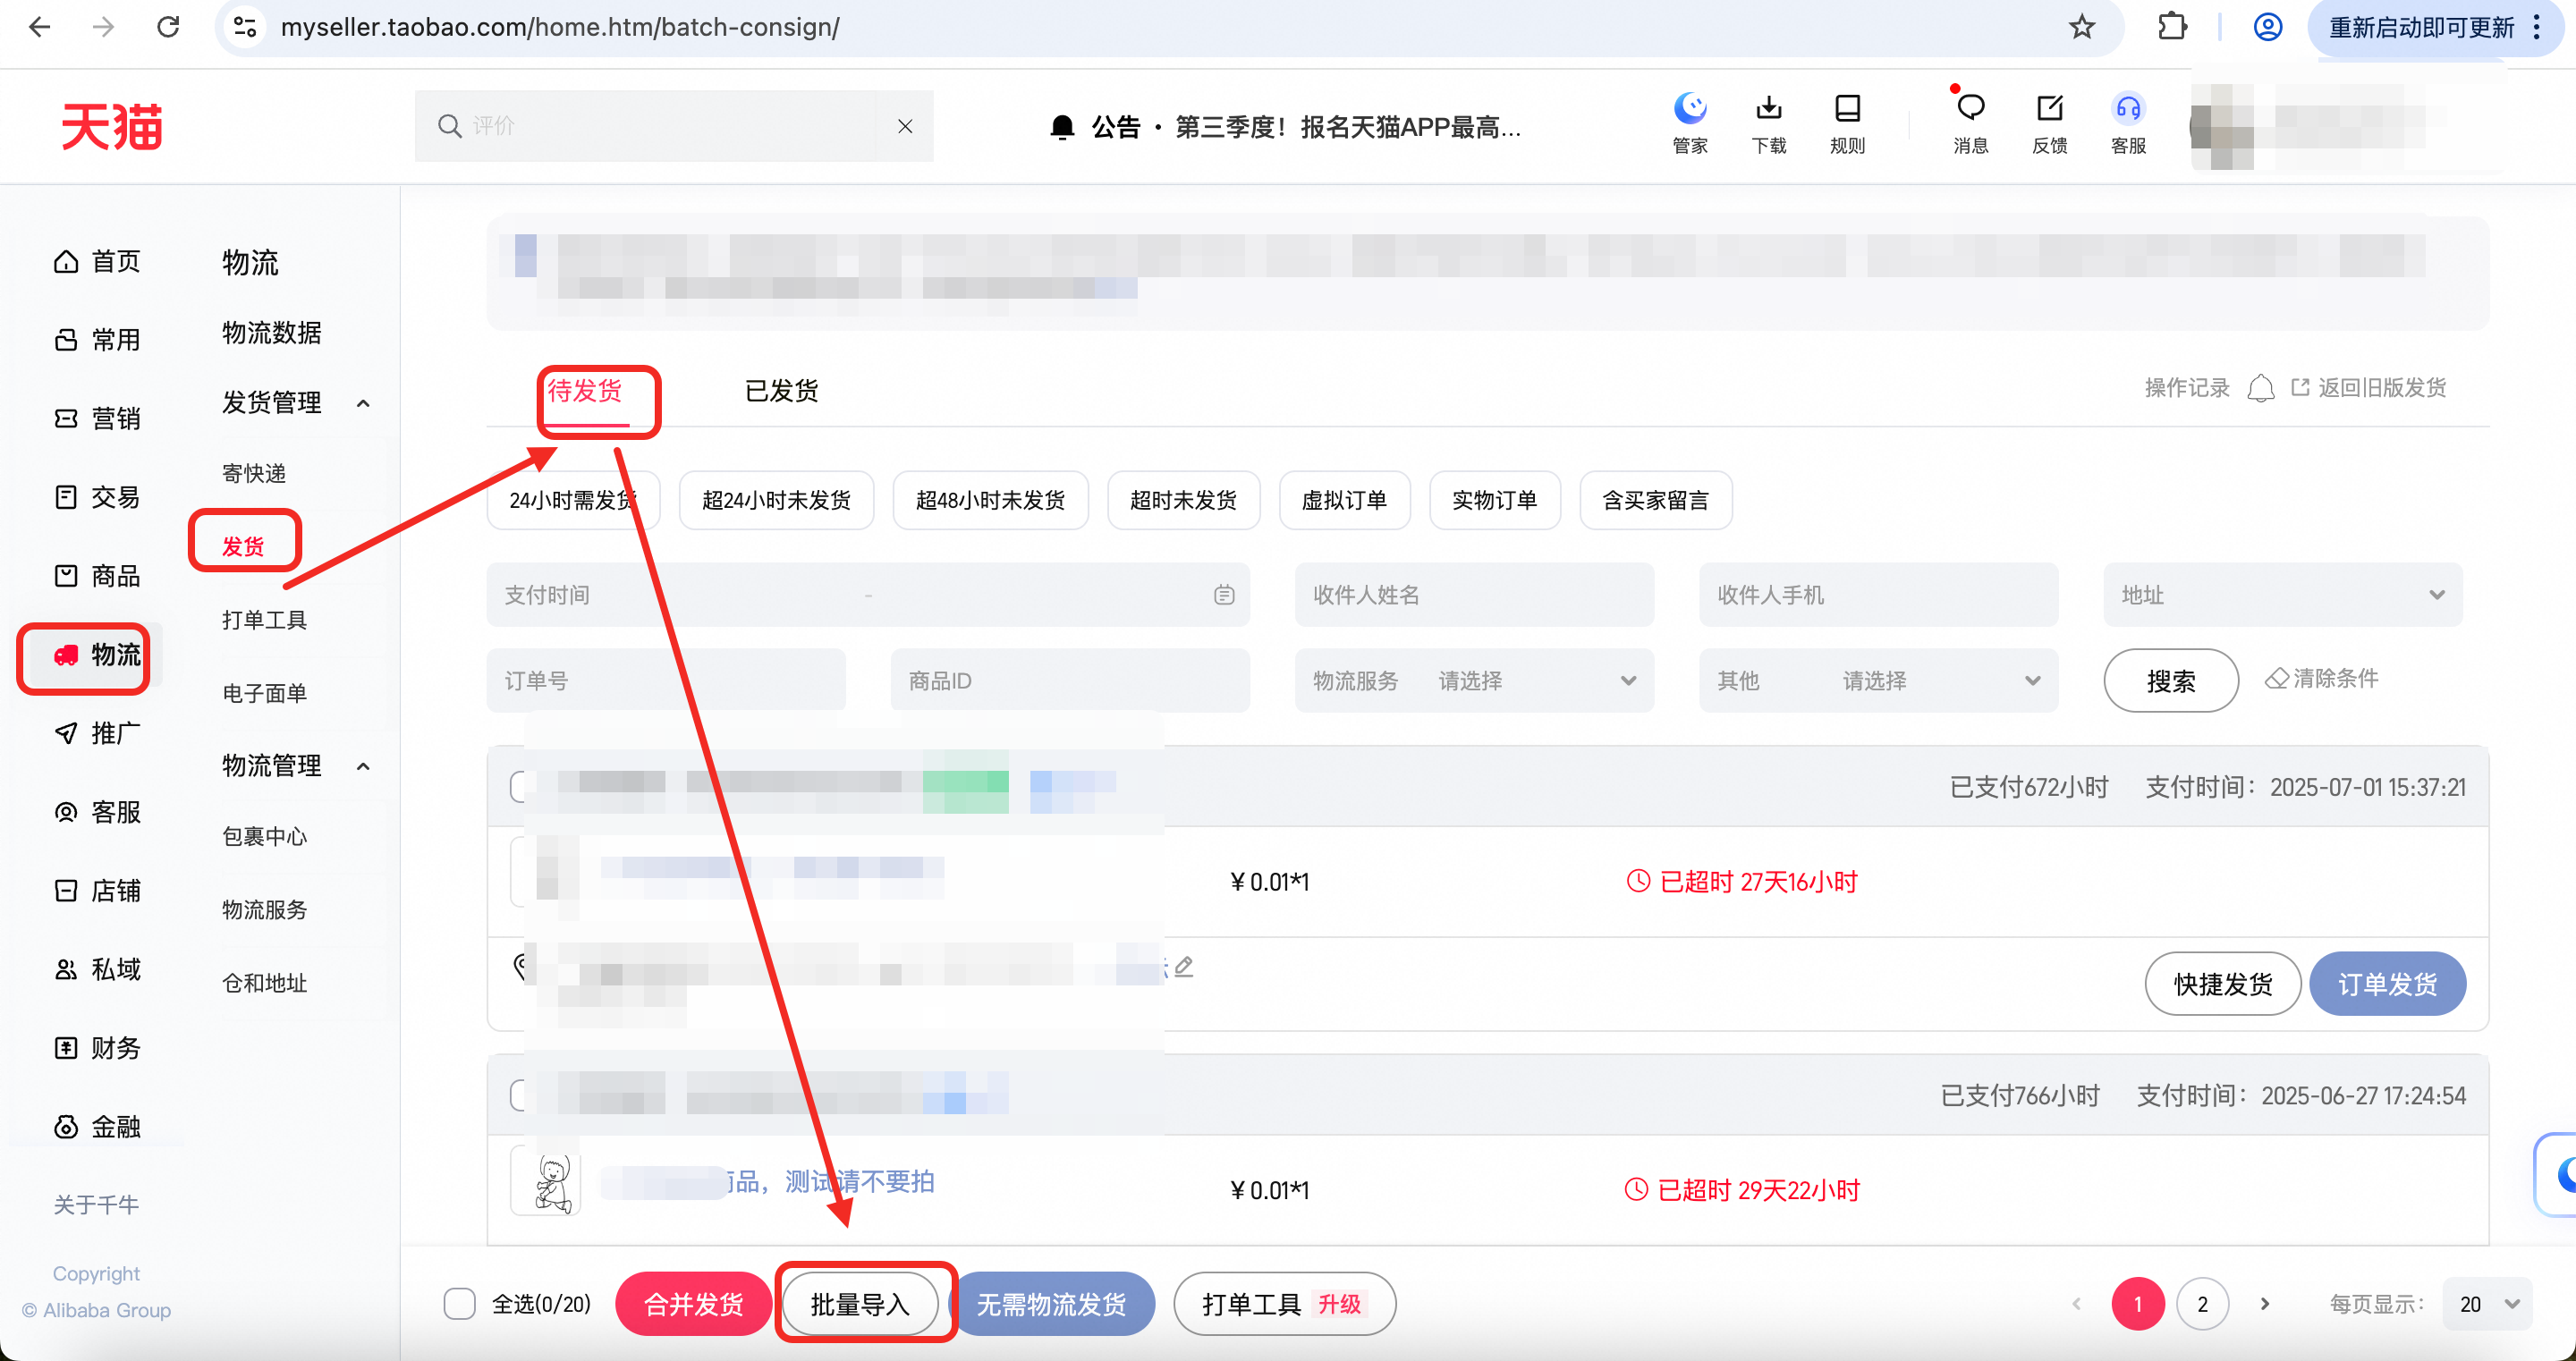Open 物流 in the sidebar
The height and width of the screenshot is (1361, 2576).
[97, 655]
